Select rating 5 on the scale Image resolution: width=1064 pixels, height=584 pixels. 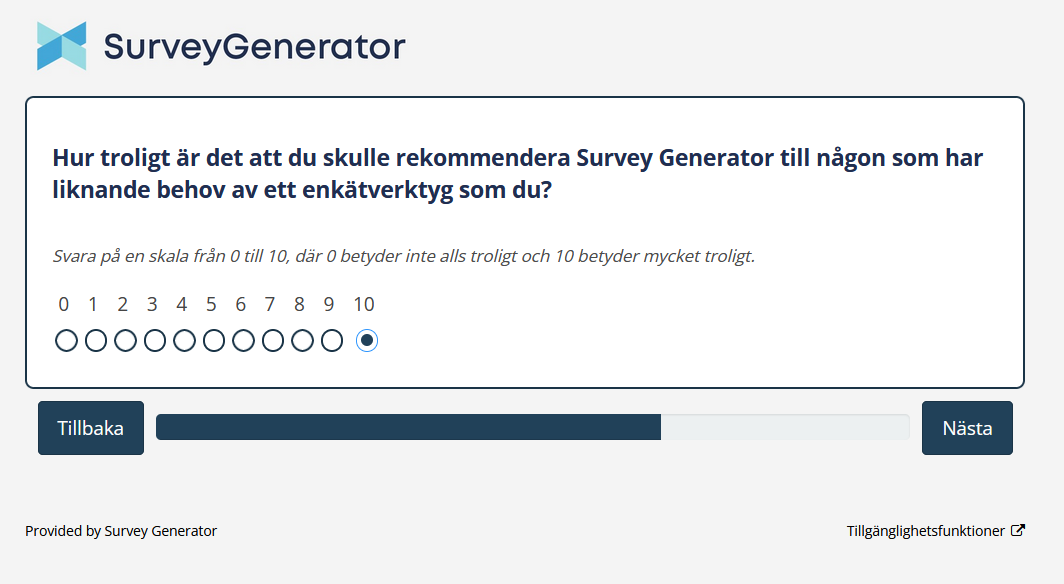coord(212,340)
